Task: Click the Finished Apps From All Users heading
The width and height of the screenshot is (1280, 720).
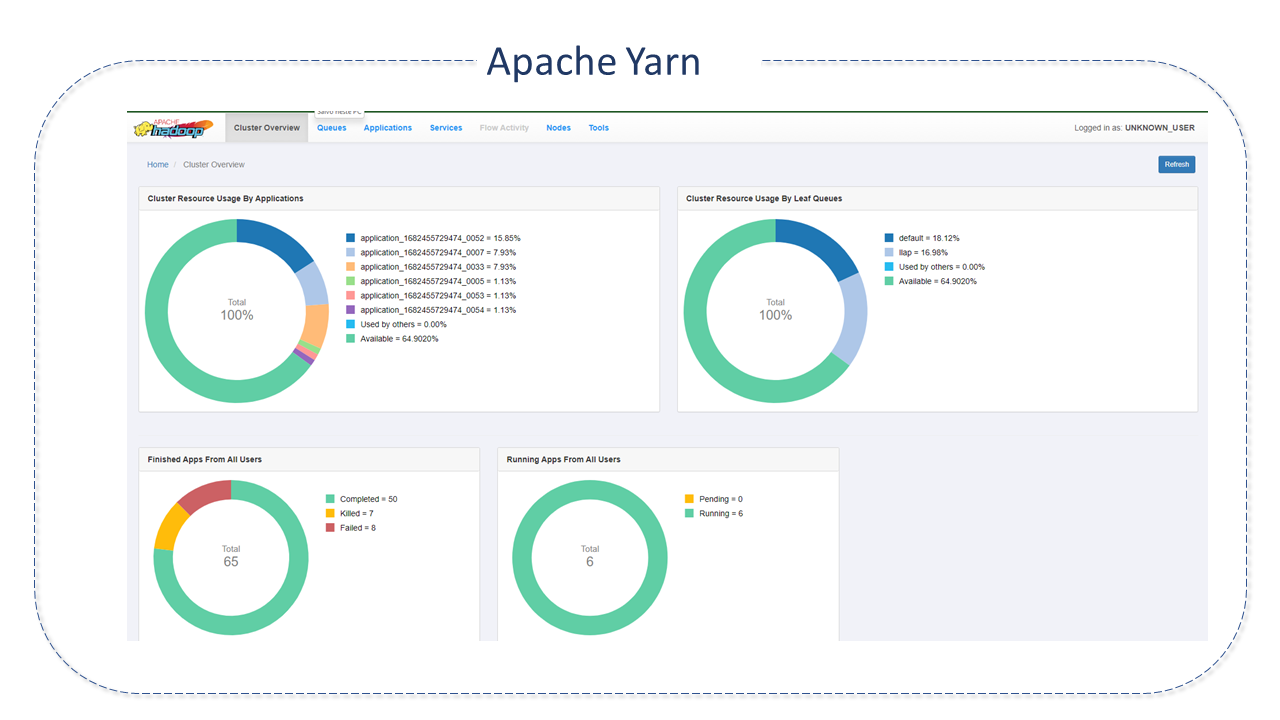Action: click(x=205, y=460)
